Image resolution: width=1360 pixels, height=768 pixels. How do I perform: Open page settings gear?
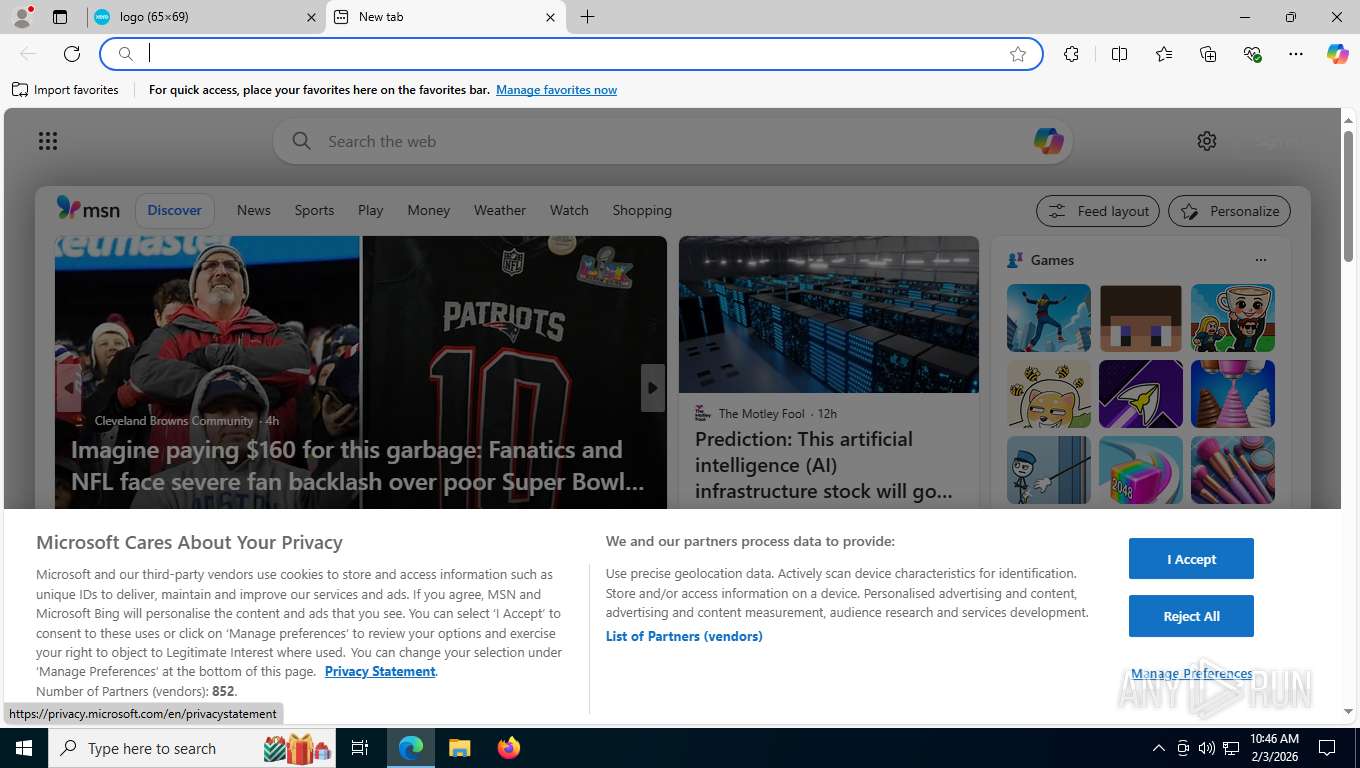1207,141
